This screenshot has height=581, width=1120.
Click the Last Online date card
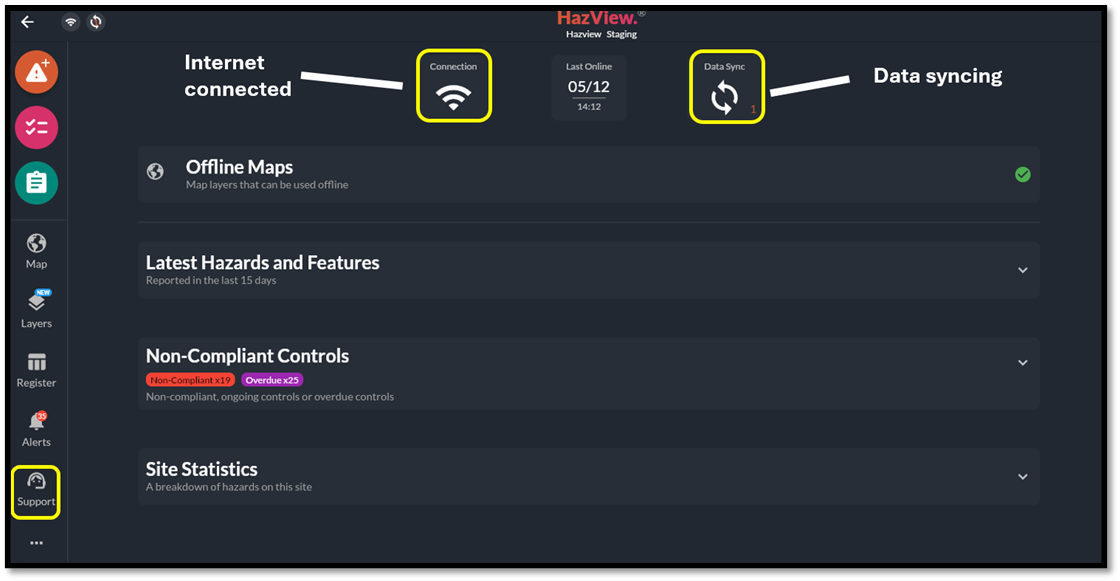(x=589, y=88)
